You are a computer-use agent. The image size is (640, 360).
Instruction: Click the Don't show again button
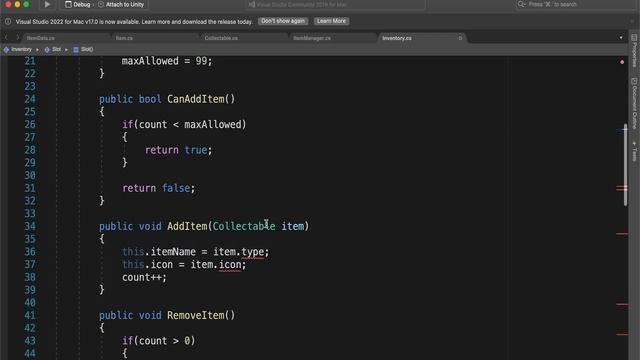click(x=283, y=21)
